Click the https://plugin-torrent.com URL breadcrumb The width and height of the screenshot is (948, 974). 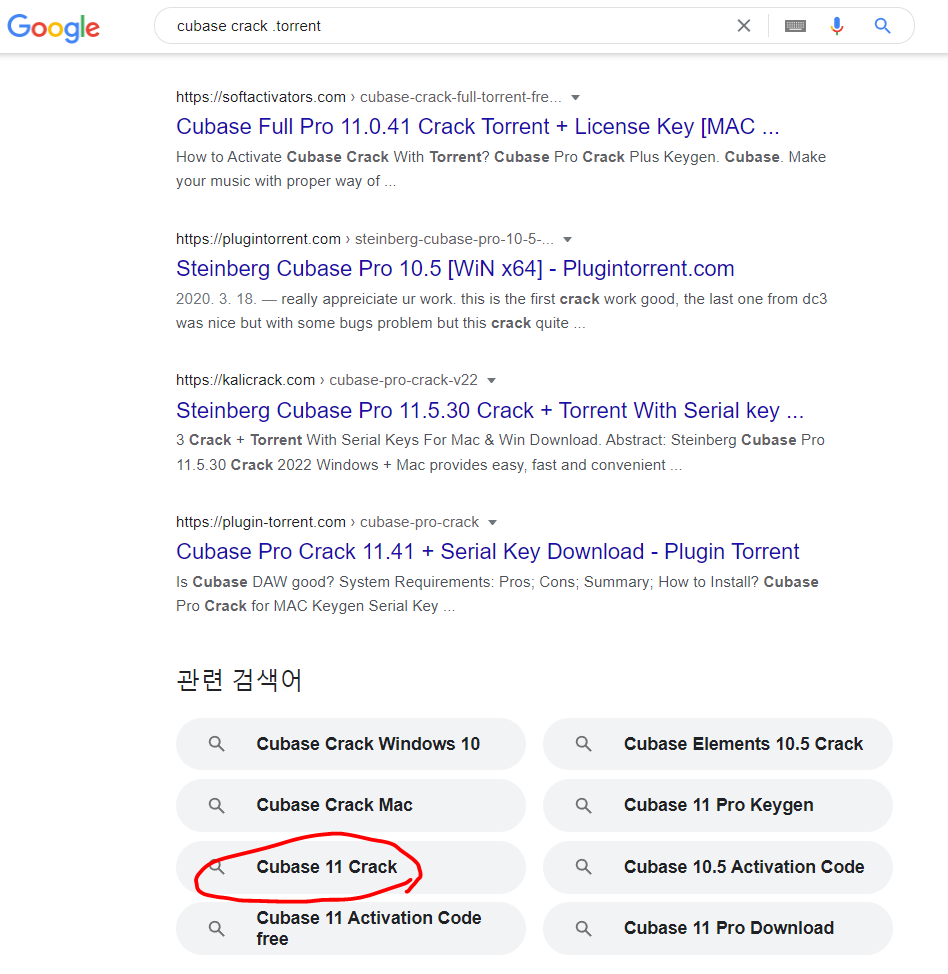327,522
